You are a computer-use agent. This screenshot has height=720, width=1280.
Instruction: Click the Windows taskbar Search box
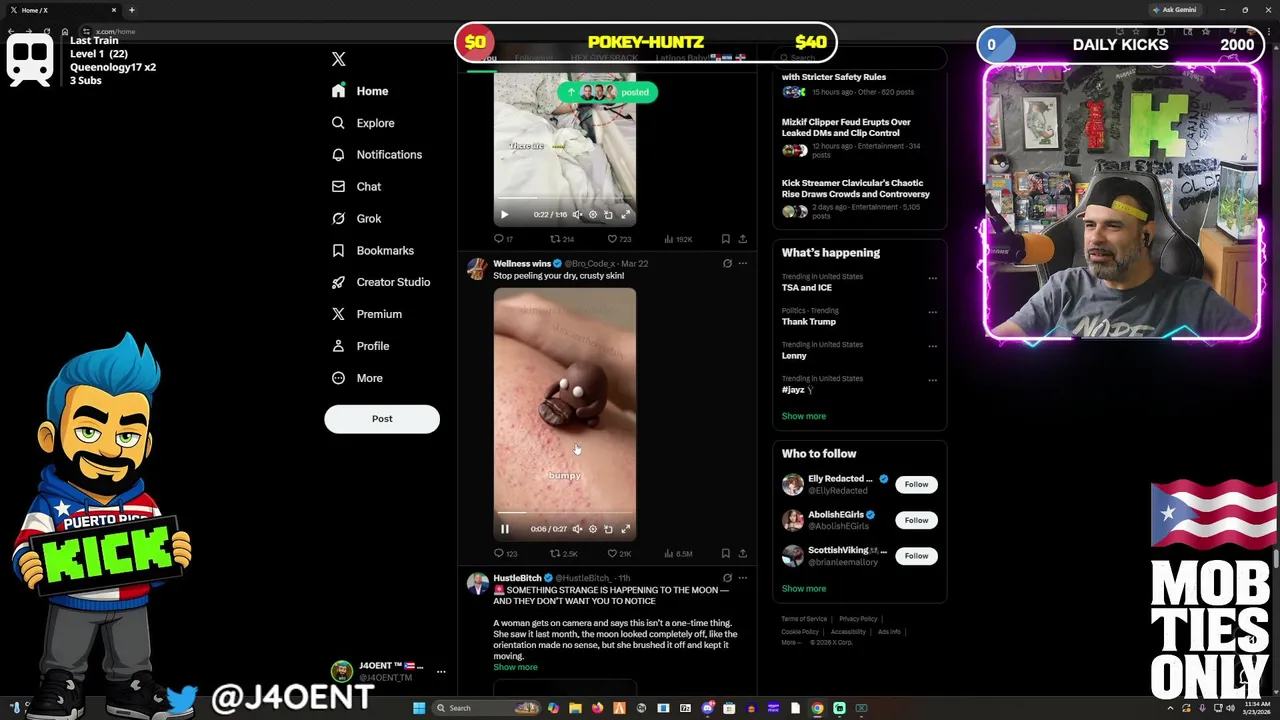486,708
